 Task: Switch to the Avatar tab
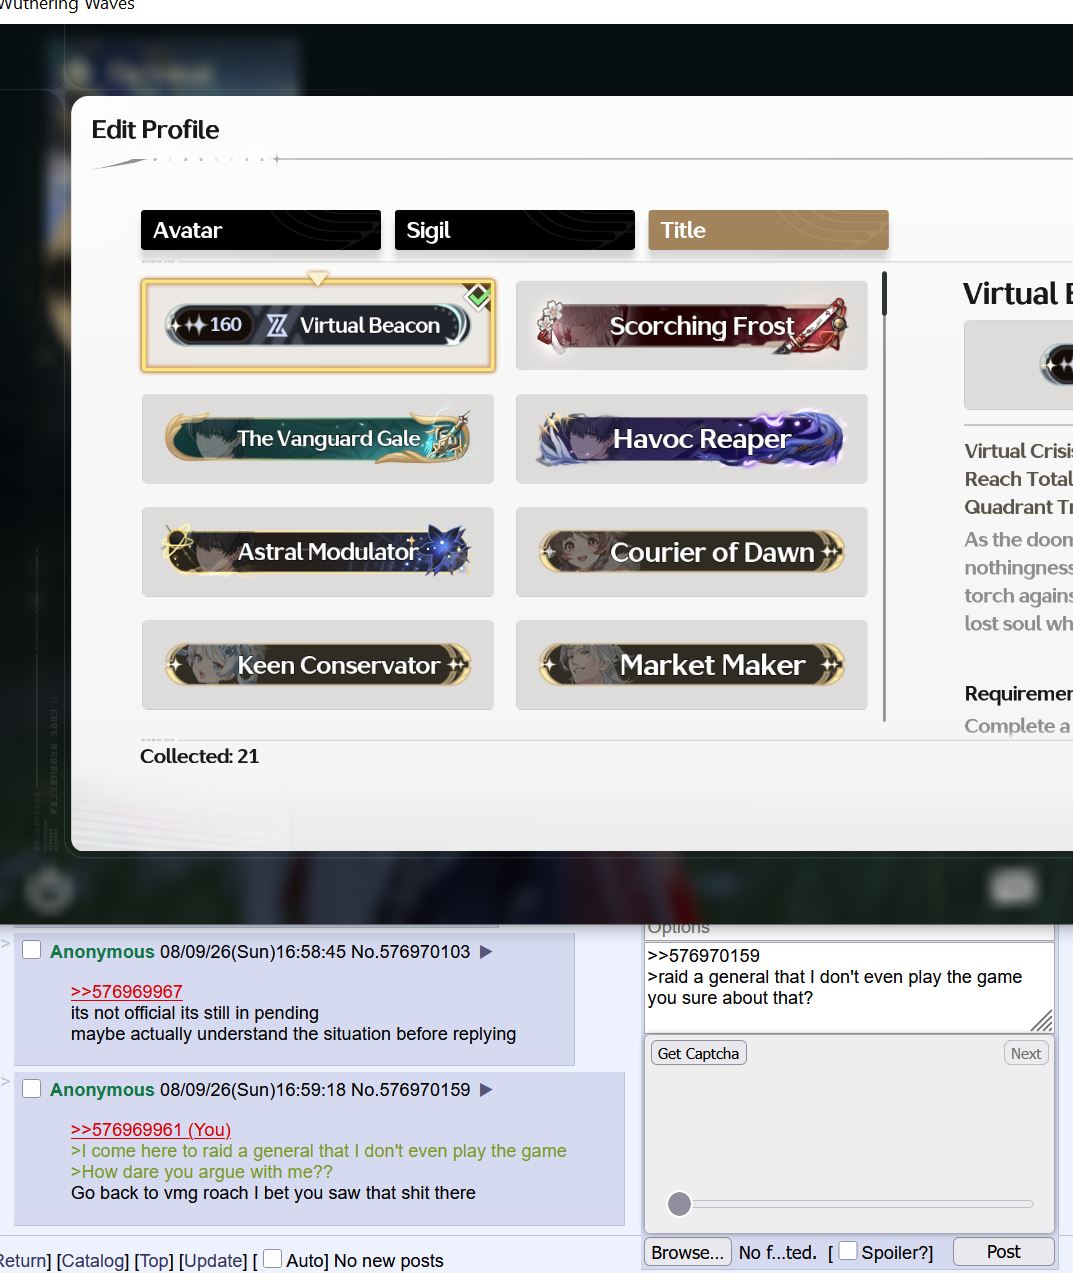point(260,230)
